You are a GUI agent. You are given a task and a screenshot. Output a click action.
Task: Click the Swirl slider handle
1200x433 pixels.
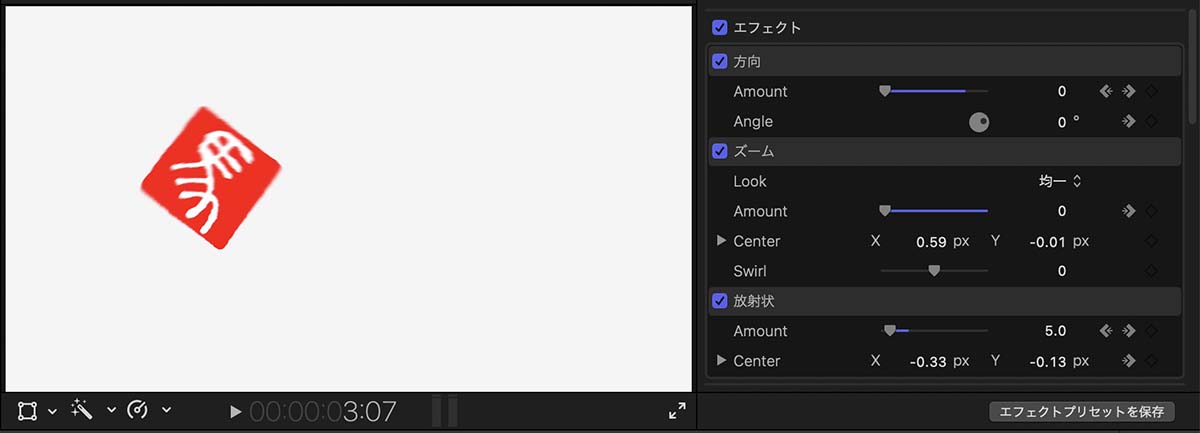pyautogui.click(x=934, y=271)
